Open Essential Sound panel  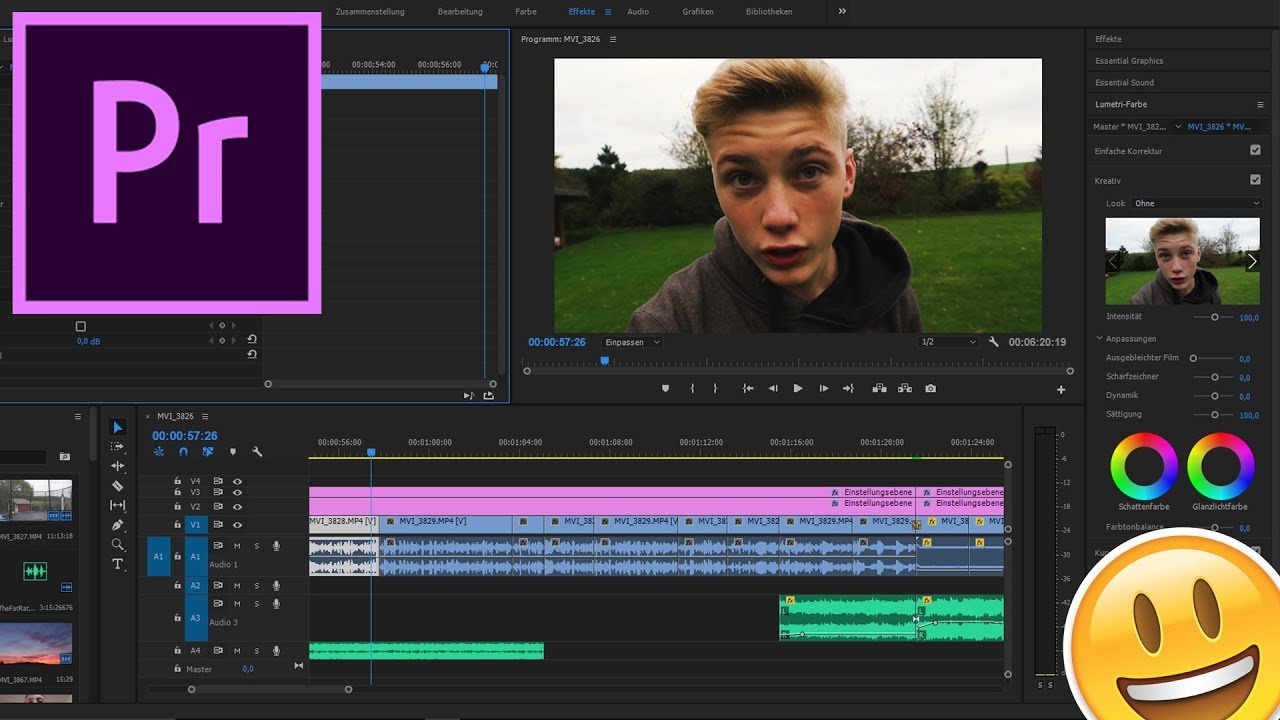[x=1124, y=83]
